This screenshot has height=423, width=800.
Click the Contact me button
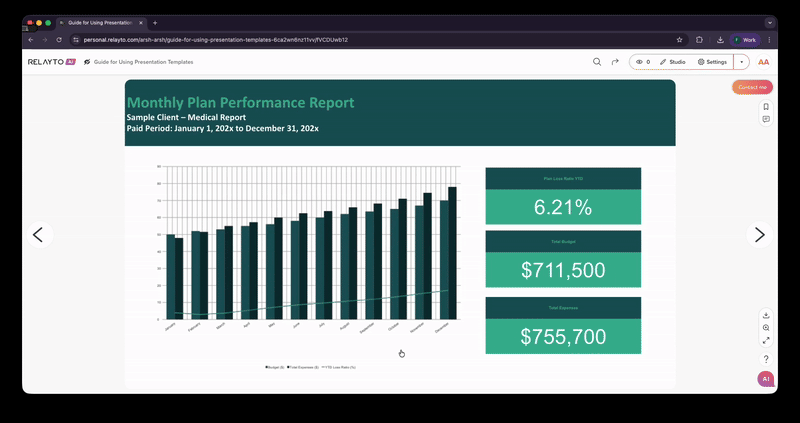click(x=751, y=88)
